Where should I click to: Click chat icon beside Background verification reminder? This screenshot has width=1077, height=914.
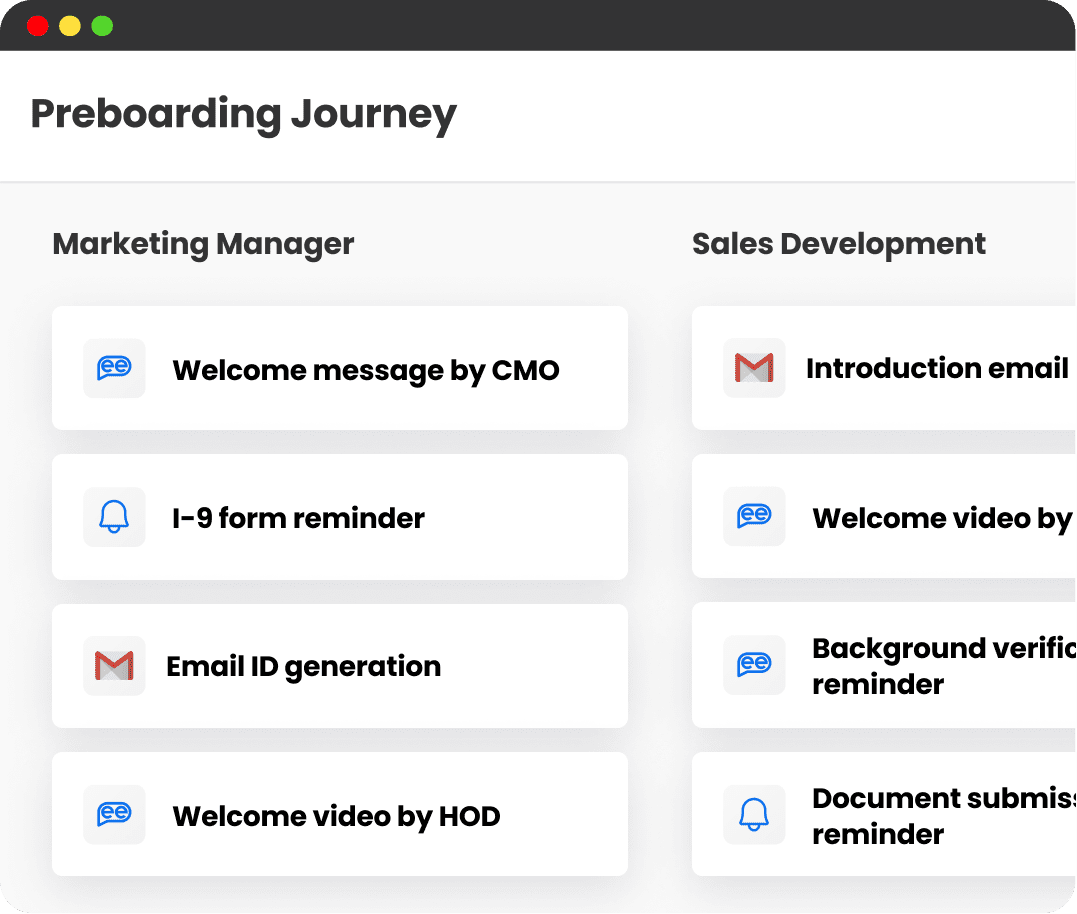(x=754, y=665)
